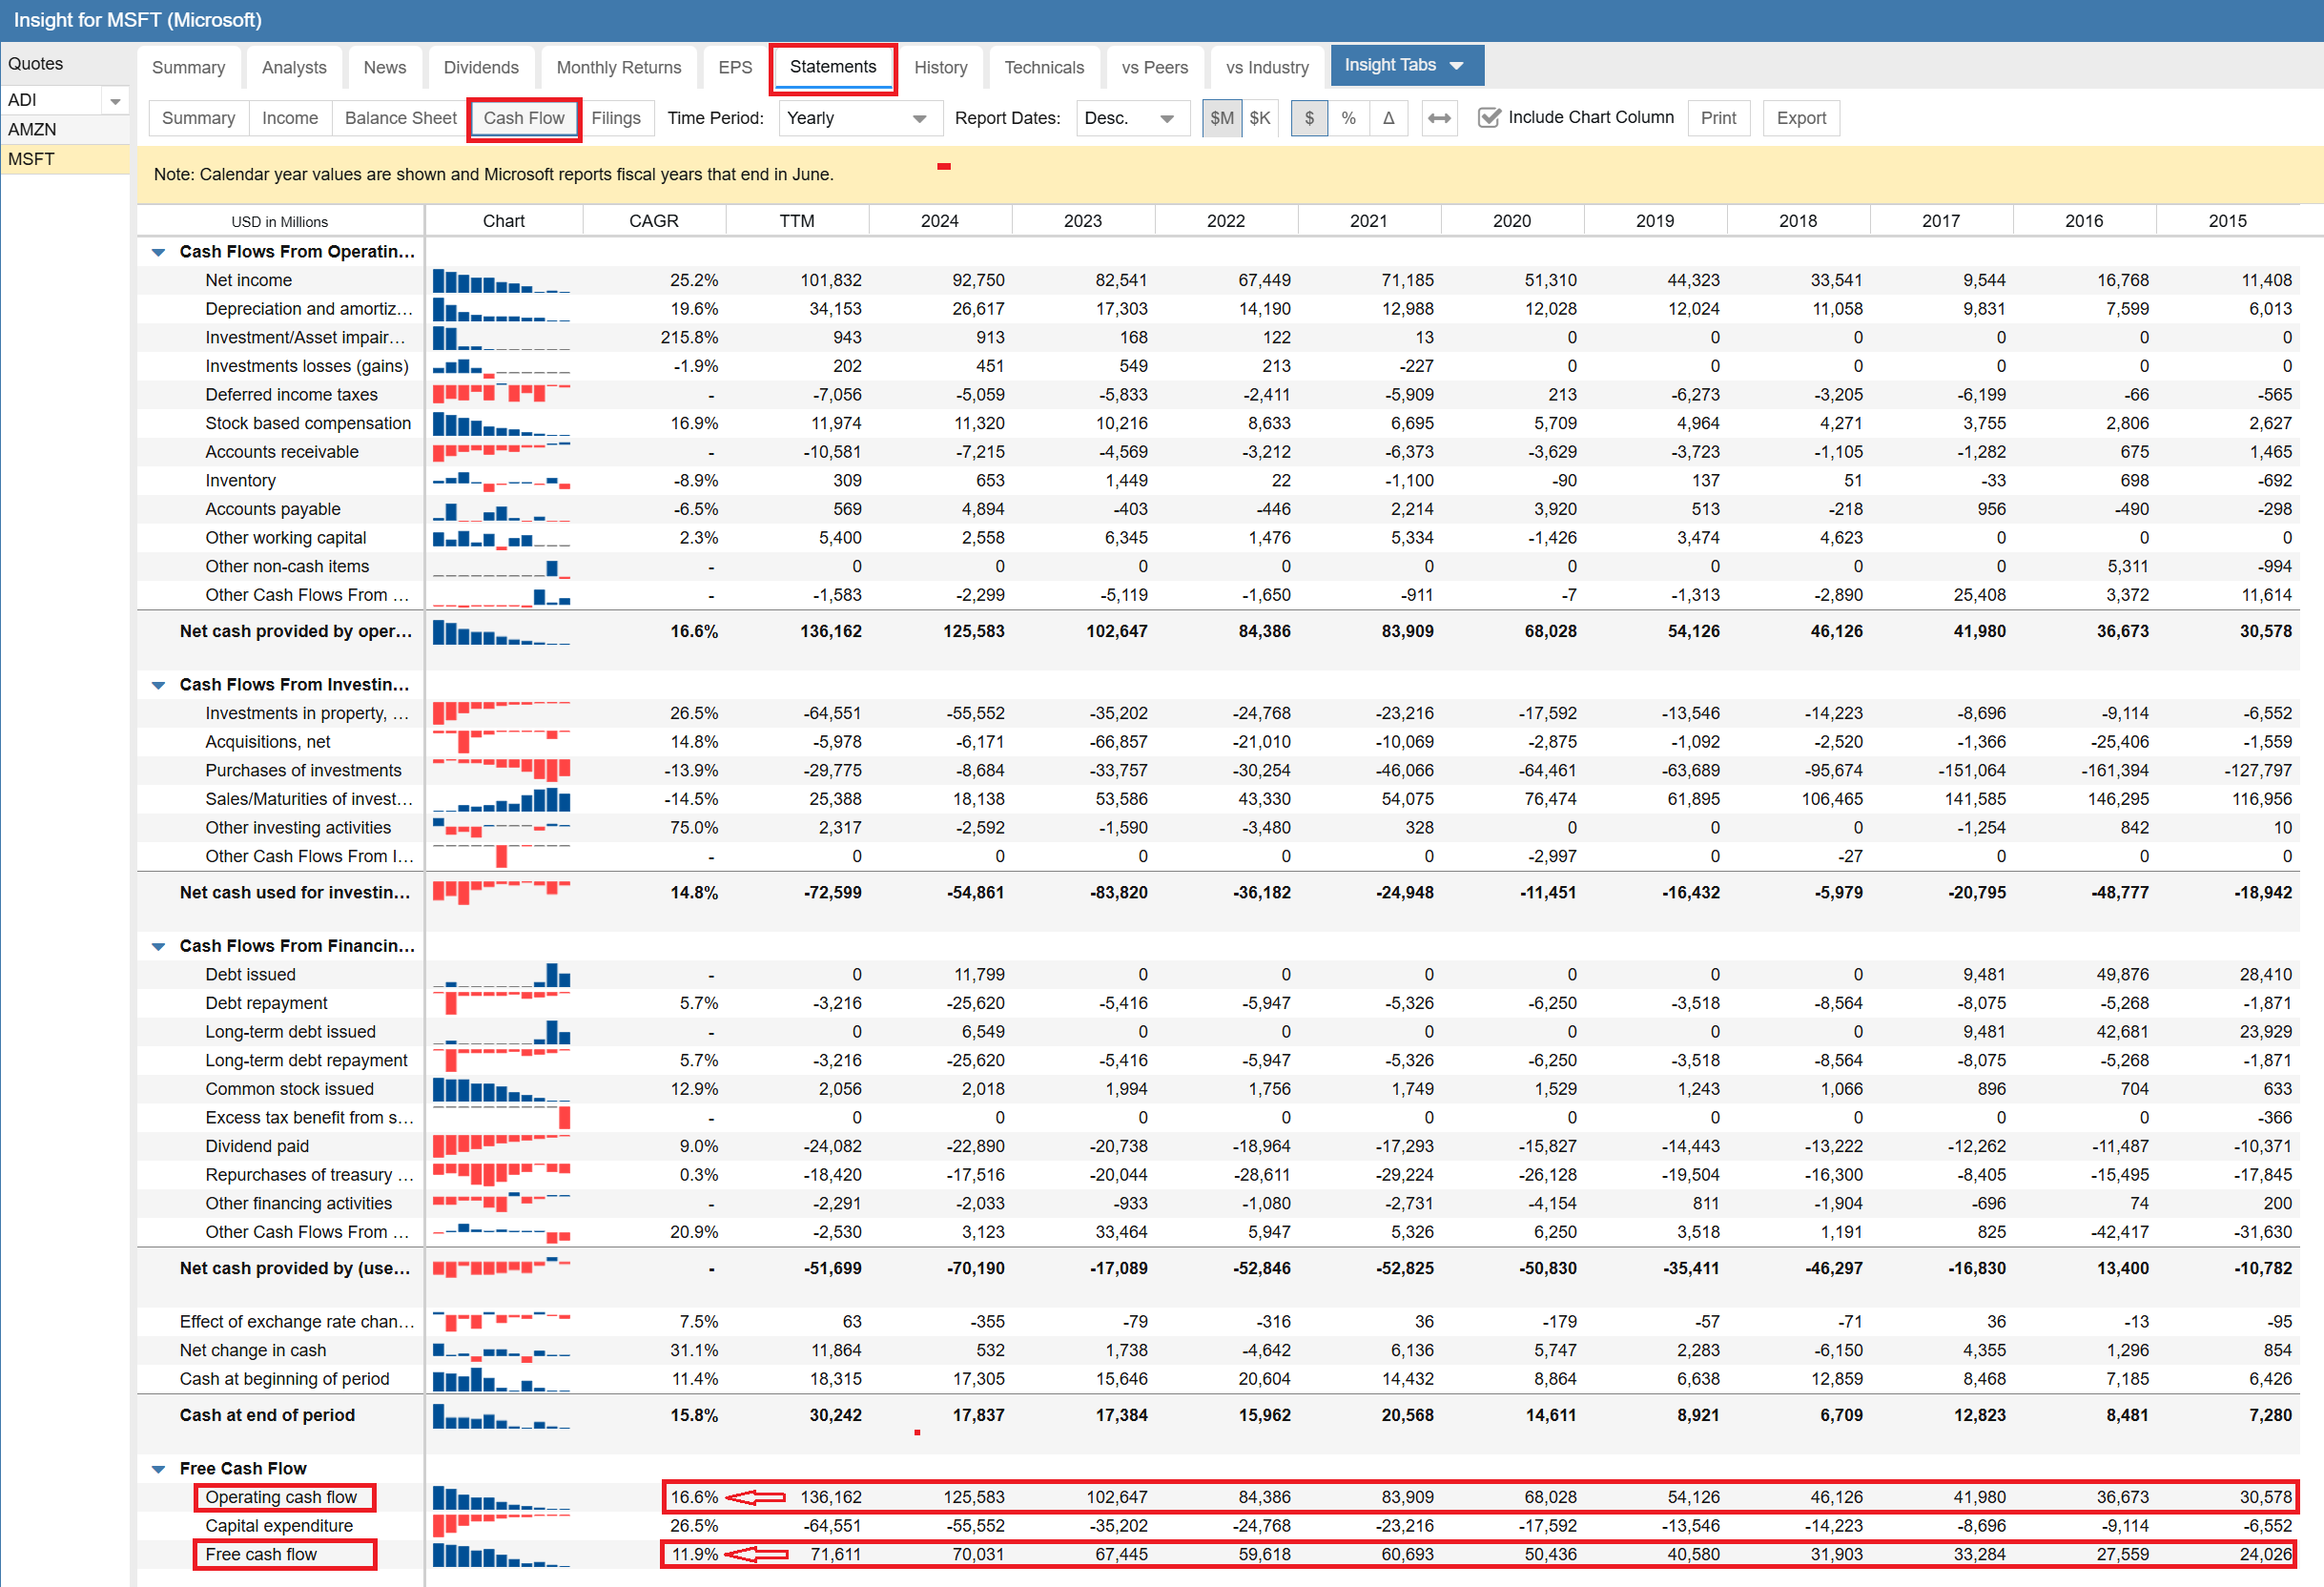Switch to the Dividends tab
2324x1587 pixels.
coord(481,67)
